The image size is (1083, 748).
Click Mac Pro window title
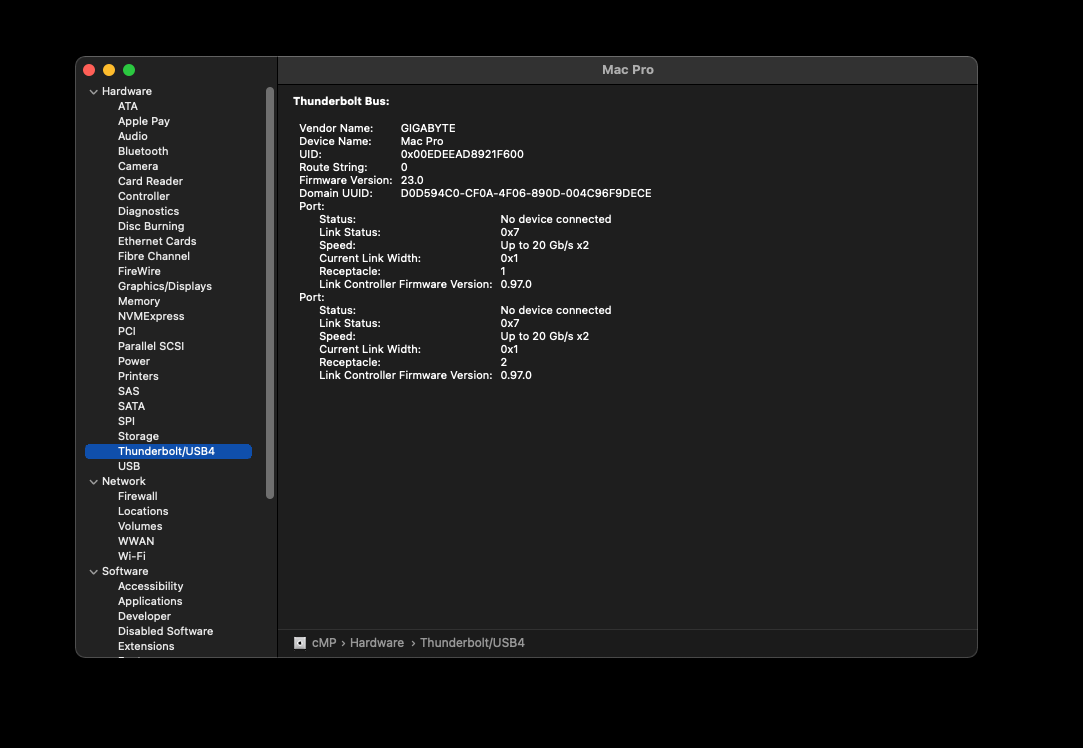pos(628,70)
